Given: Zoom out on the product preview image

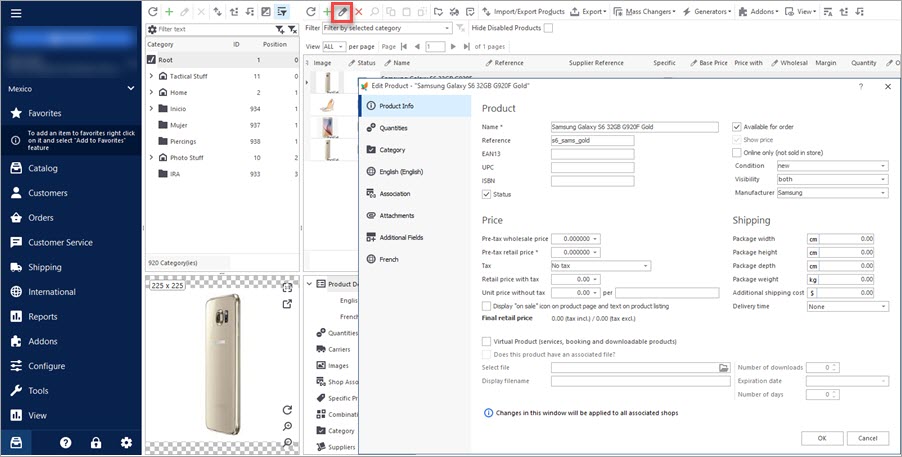Looking at the screenshot, I should [287, 442].
